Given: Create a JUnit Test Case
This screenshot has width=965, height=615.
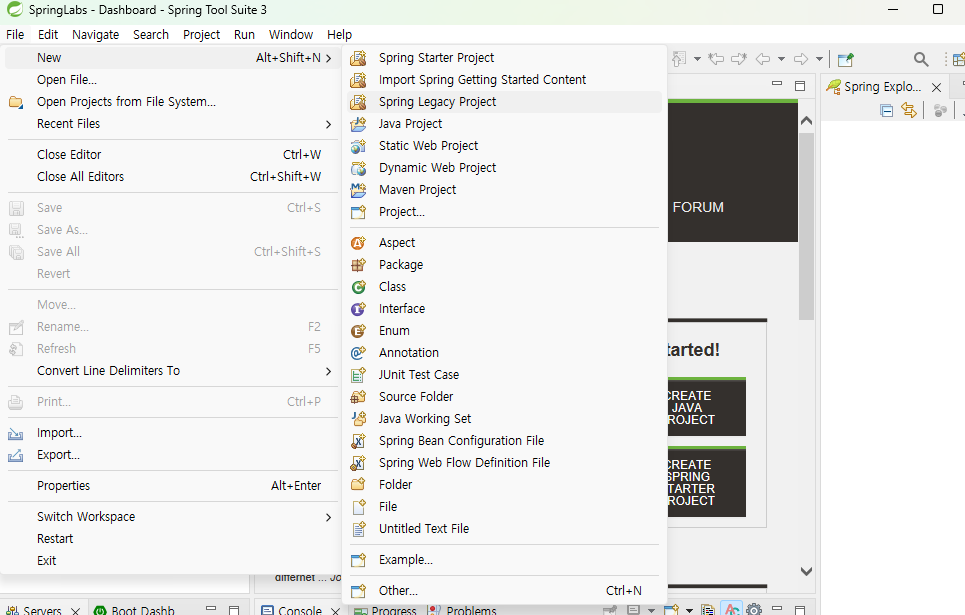Looking at the screenshot, I should [504, 375].
